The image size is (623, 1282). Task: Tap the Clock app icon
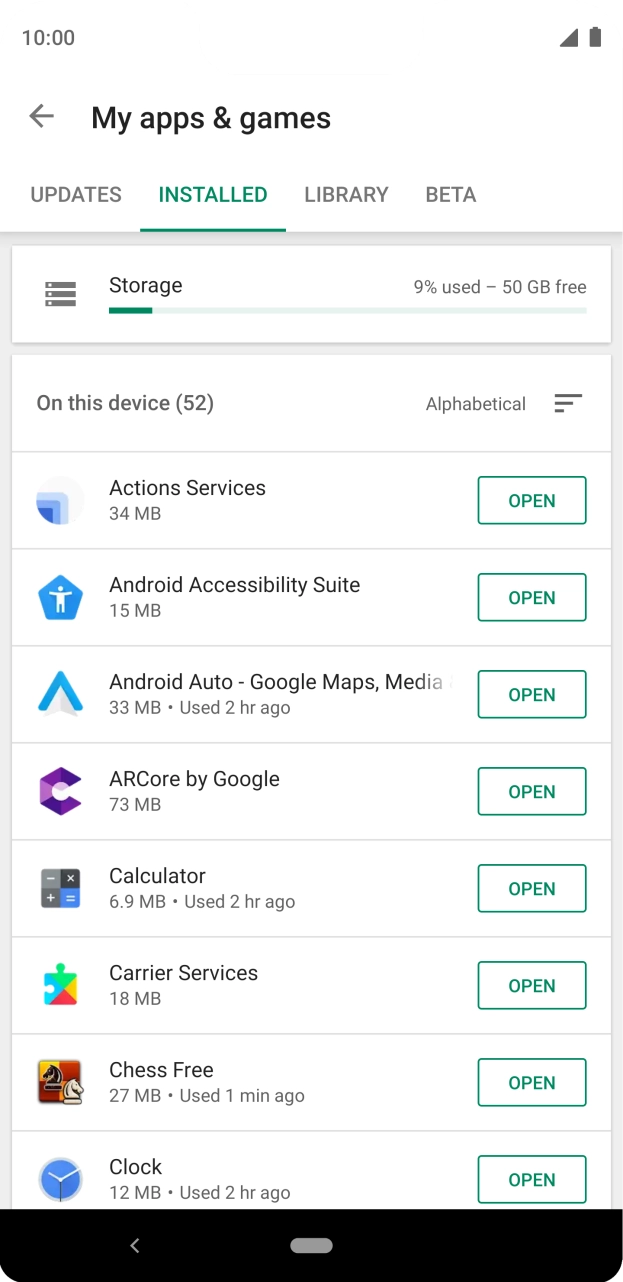(x=60, y=1179)
